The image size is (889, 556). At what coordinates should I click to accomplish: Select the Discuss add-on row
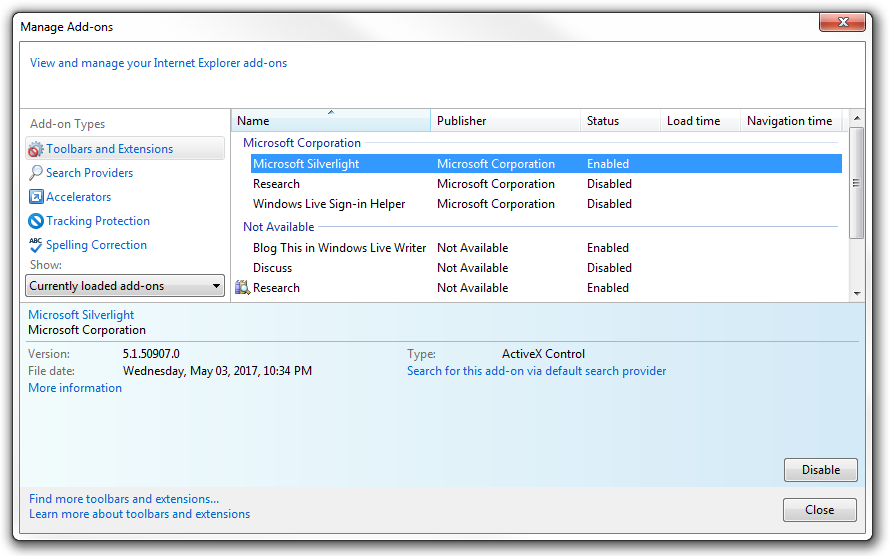click(546, 268)
